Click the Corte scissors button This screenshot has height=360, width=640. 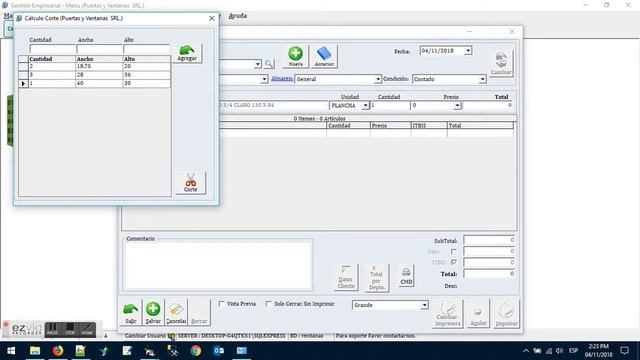point(191,182)
